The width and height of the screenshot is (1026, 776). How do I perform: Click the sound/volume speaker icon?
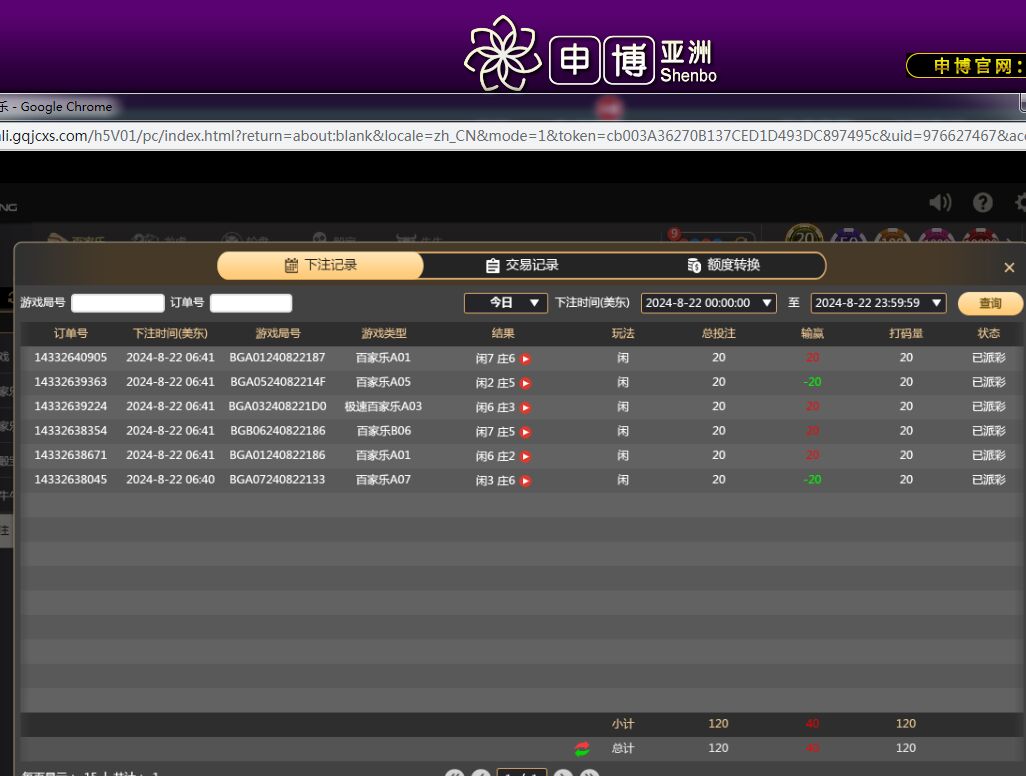click(940, 203)
